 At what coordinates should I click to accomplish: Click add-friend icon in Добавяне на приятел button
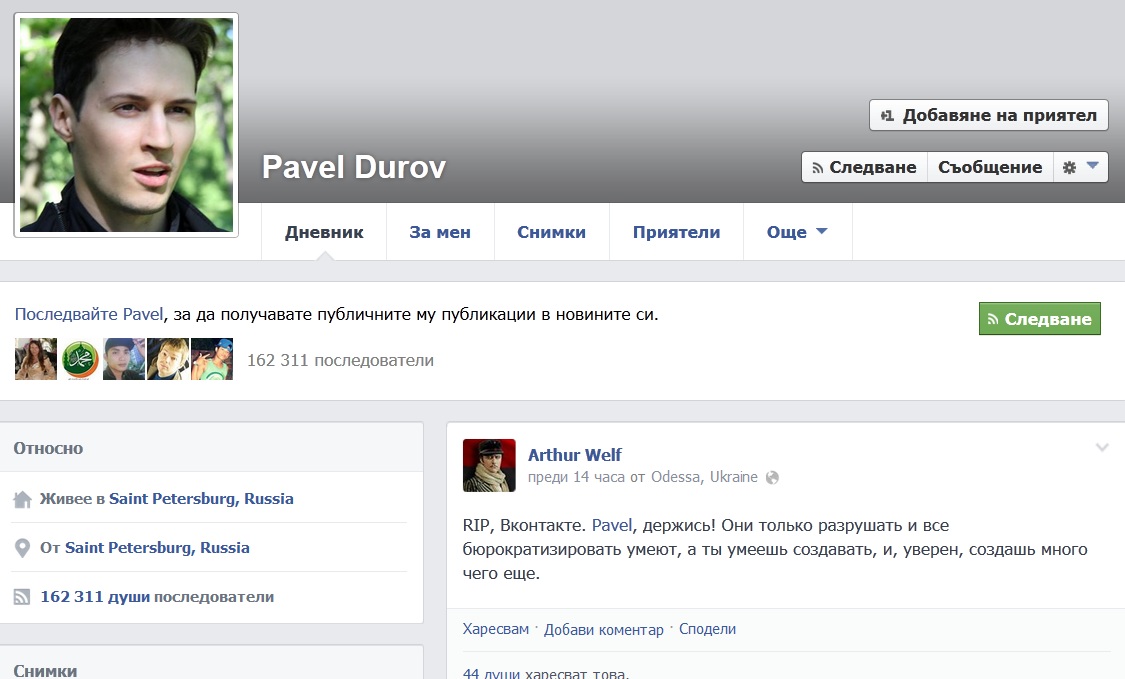pos(888,116)
